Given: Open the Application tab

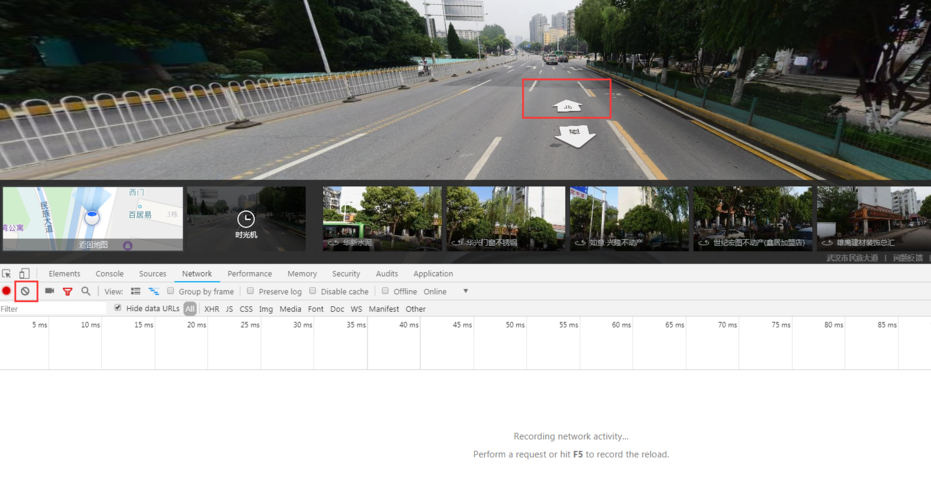Looking at the screenshot, I should click(x=433, y=274).
